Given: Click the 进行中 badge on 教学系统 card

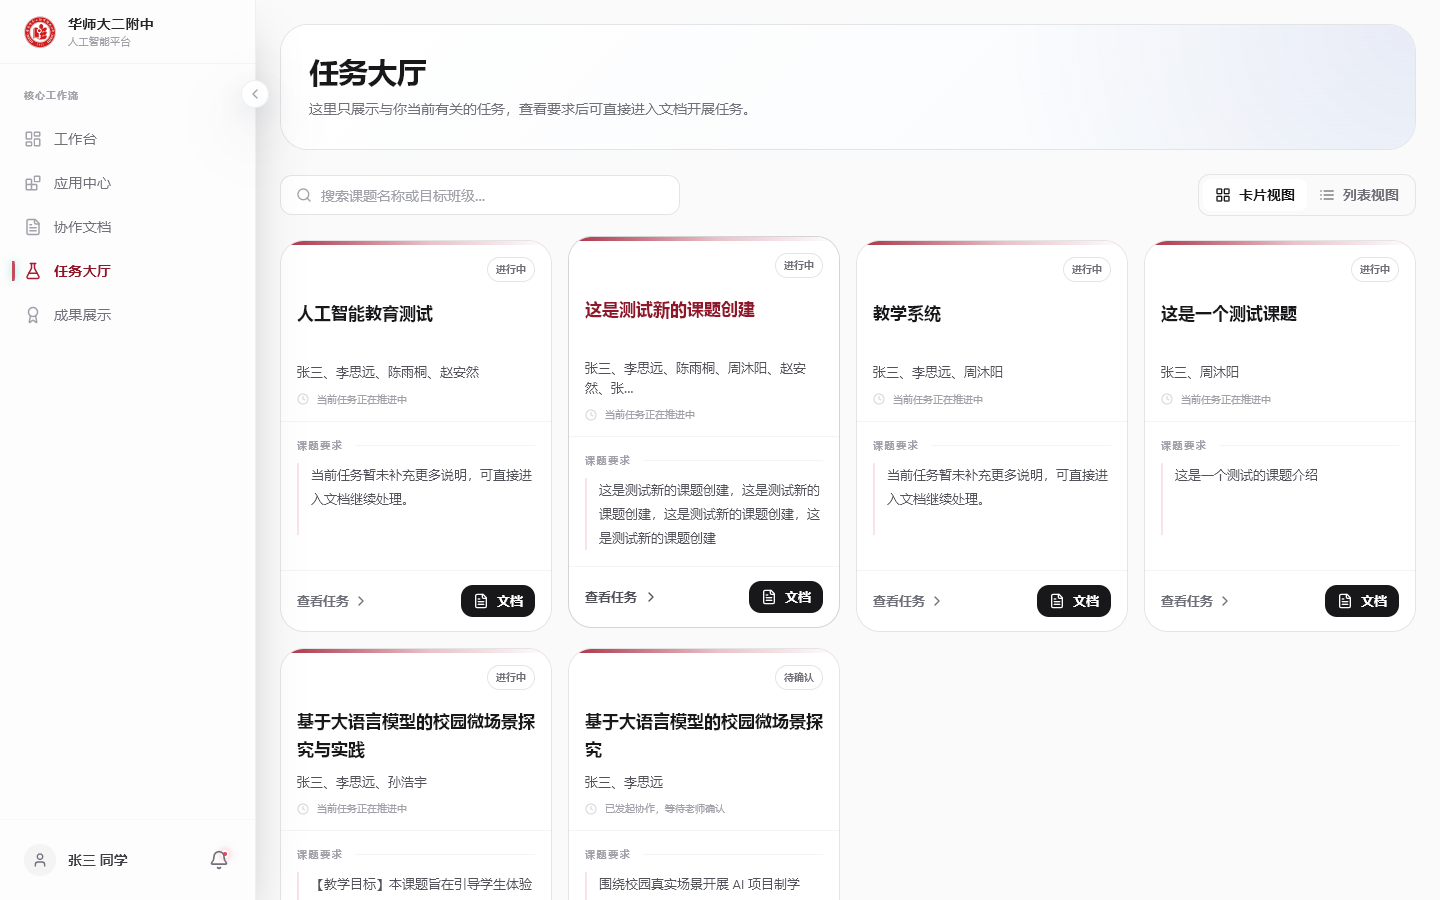Looking at the screenshot, I should (x=1087, y=269).
